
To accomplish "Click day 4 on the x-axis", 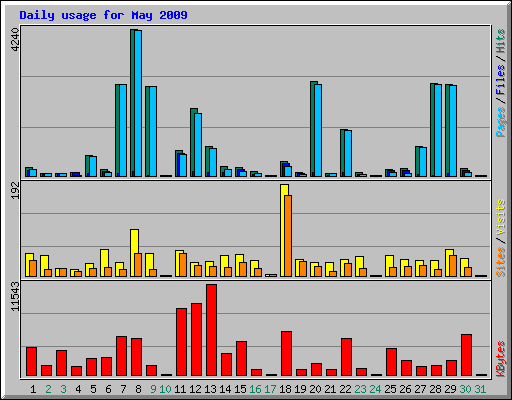I will pos(78,389).
